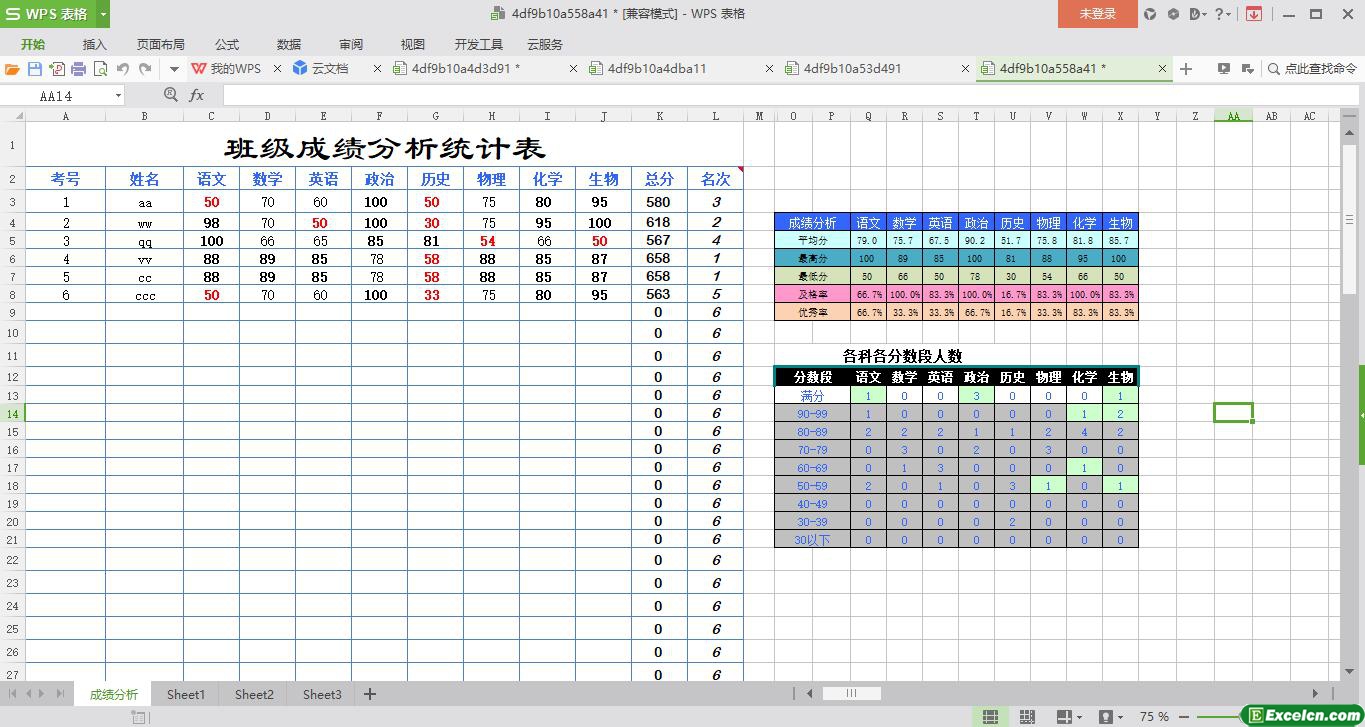
Task: Redo the last undone action
Action: tap(145, 69)
